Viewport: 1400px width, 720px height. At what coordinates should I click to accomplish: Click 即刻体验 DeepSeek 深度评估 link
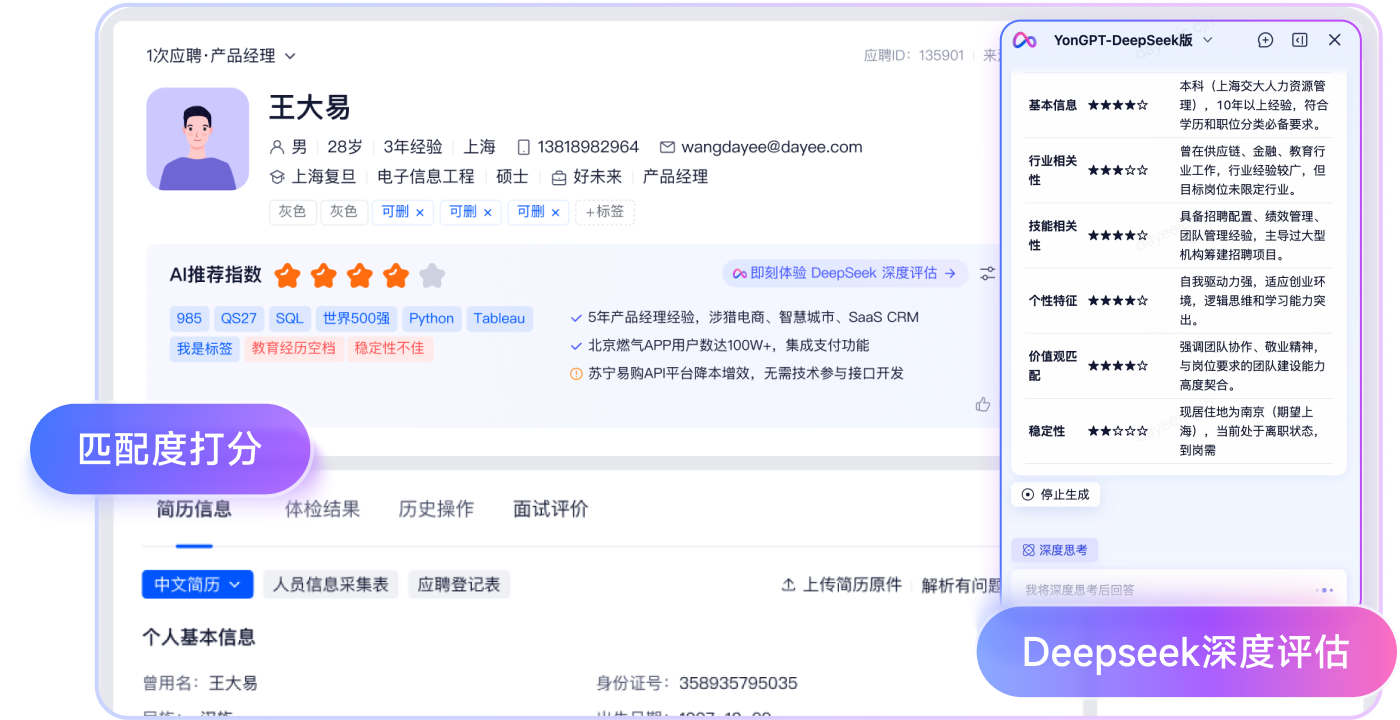click(x=845, y=273)
